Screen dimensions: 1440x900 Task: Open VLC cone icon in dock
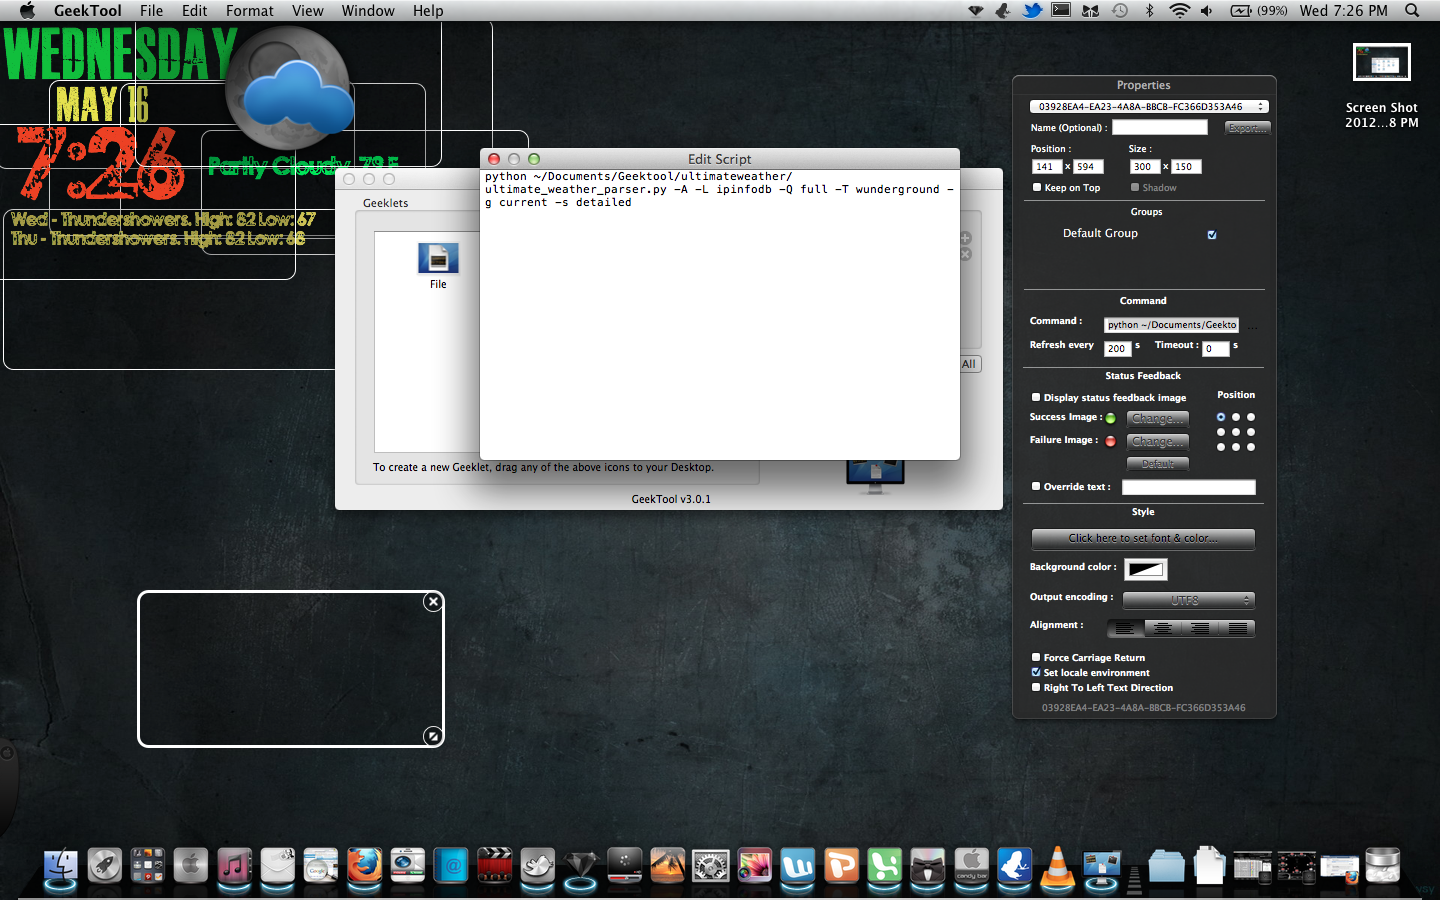[x=1057, y=866]
